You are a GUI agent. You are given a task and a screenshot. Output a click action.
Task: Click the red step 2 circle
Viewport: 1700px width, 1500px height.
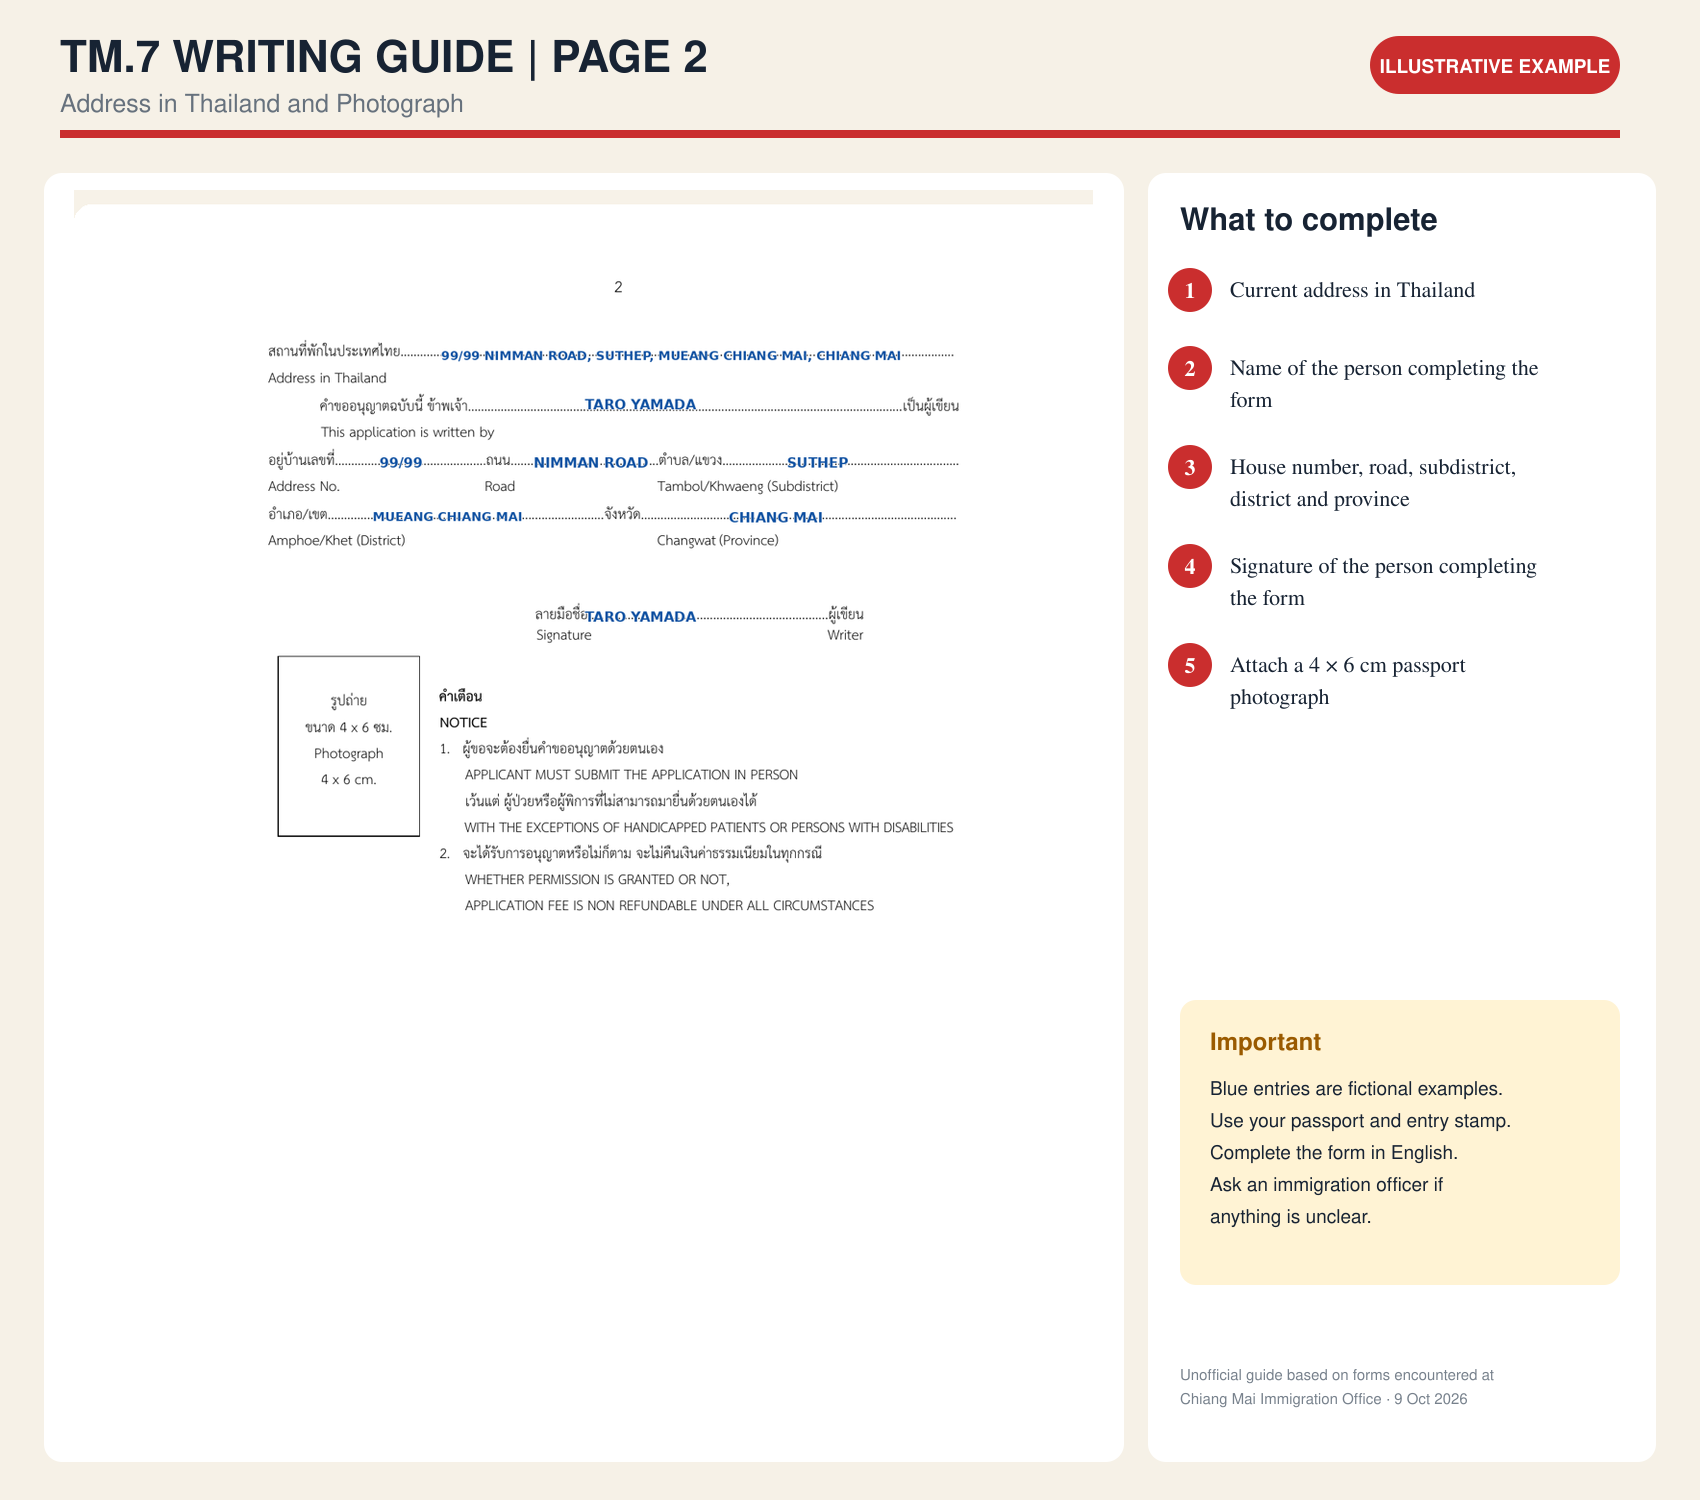[x=1190, y=368]
